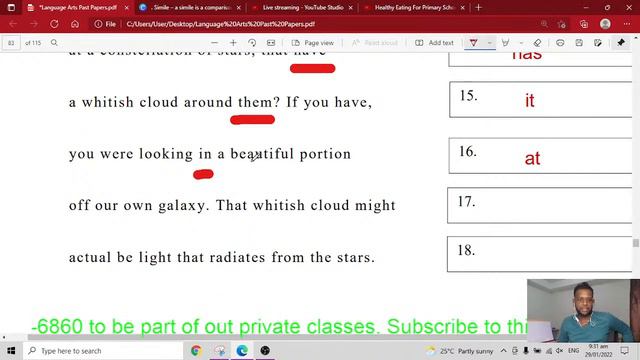Open Settings and more menu
Viewport: 640px width, 360px height.
coord(627,24)
